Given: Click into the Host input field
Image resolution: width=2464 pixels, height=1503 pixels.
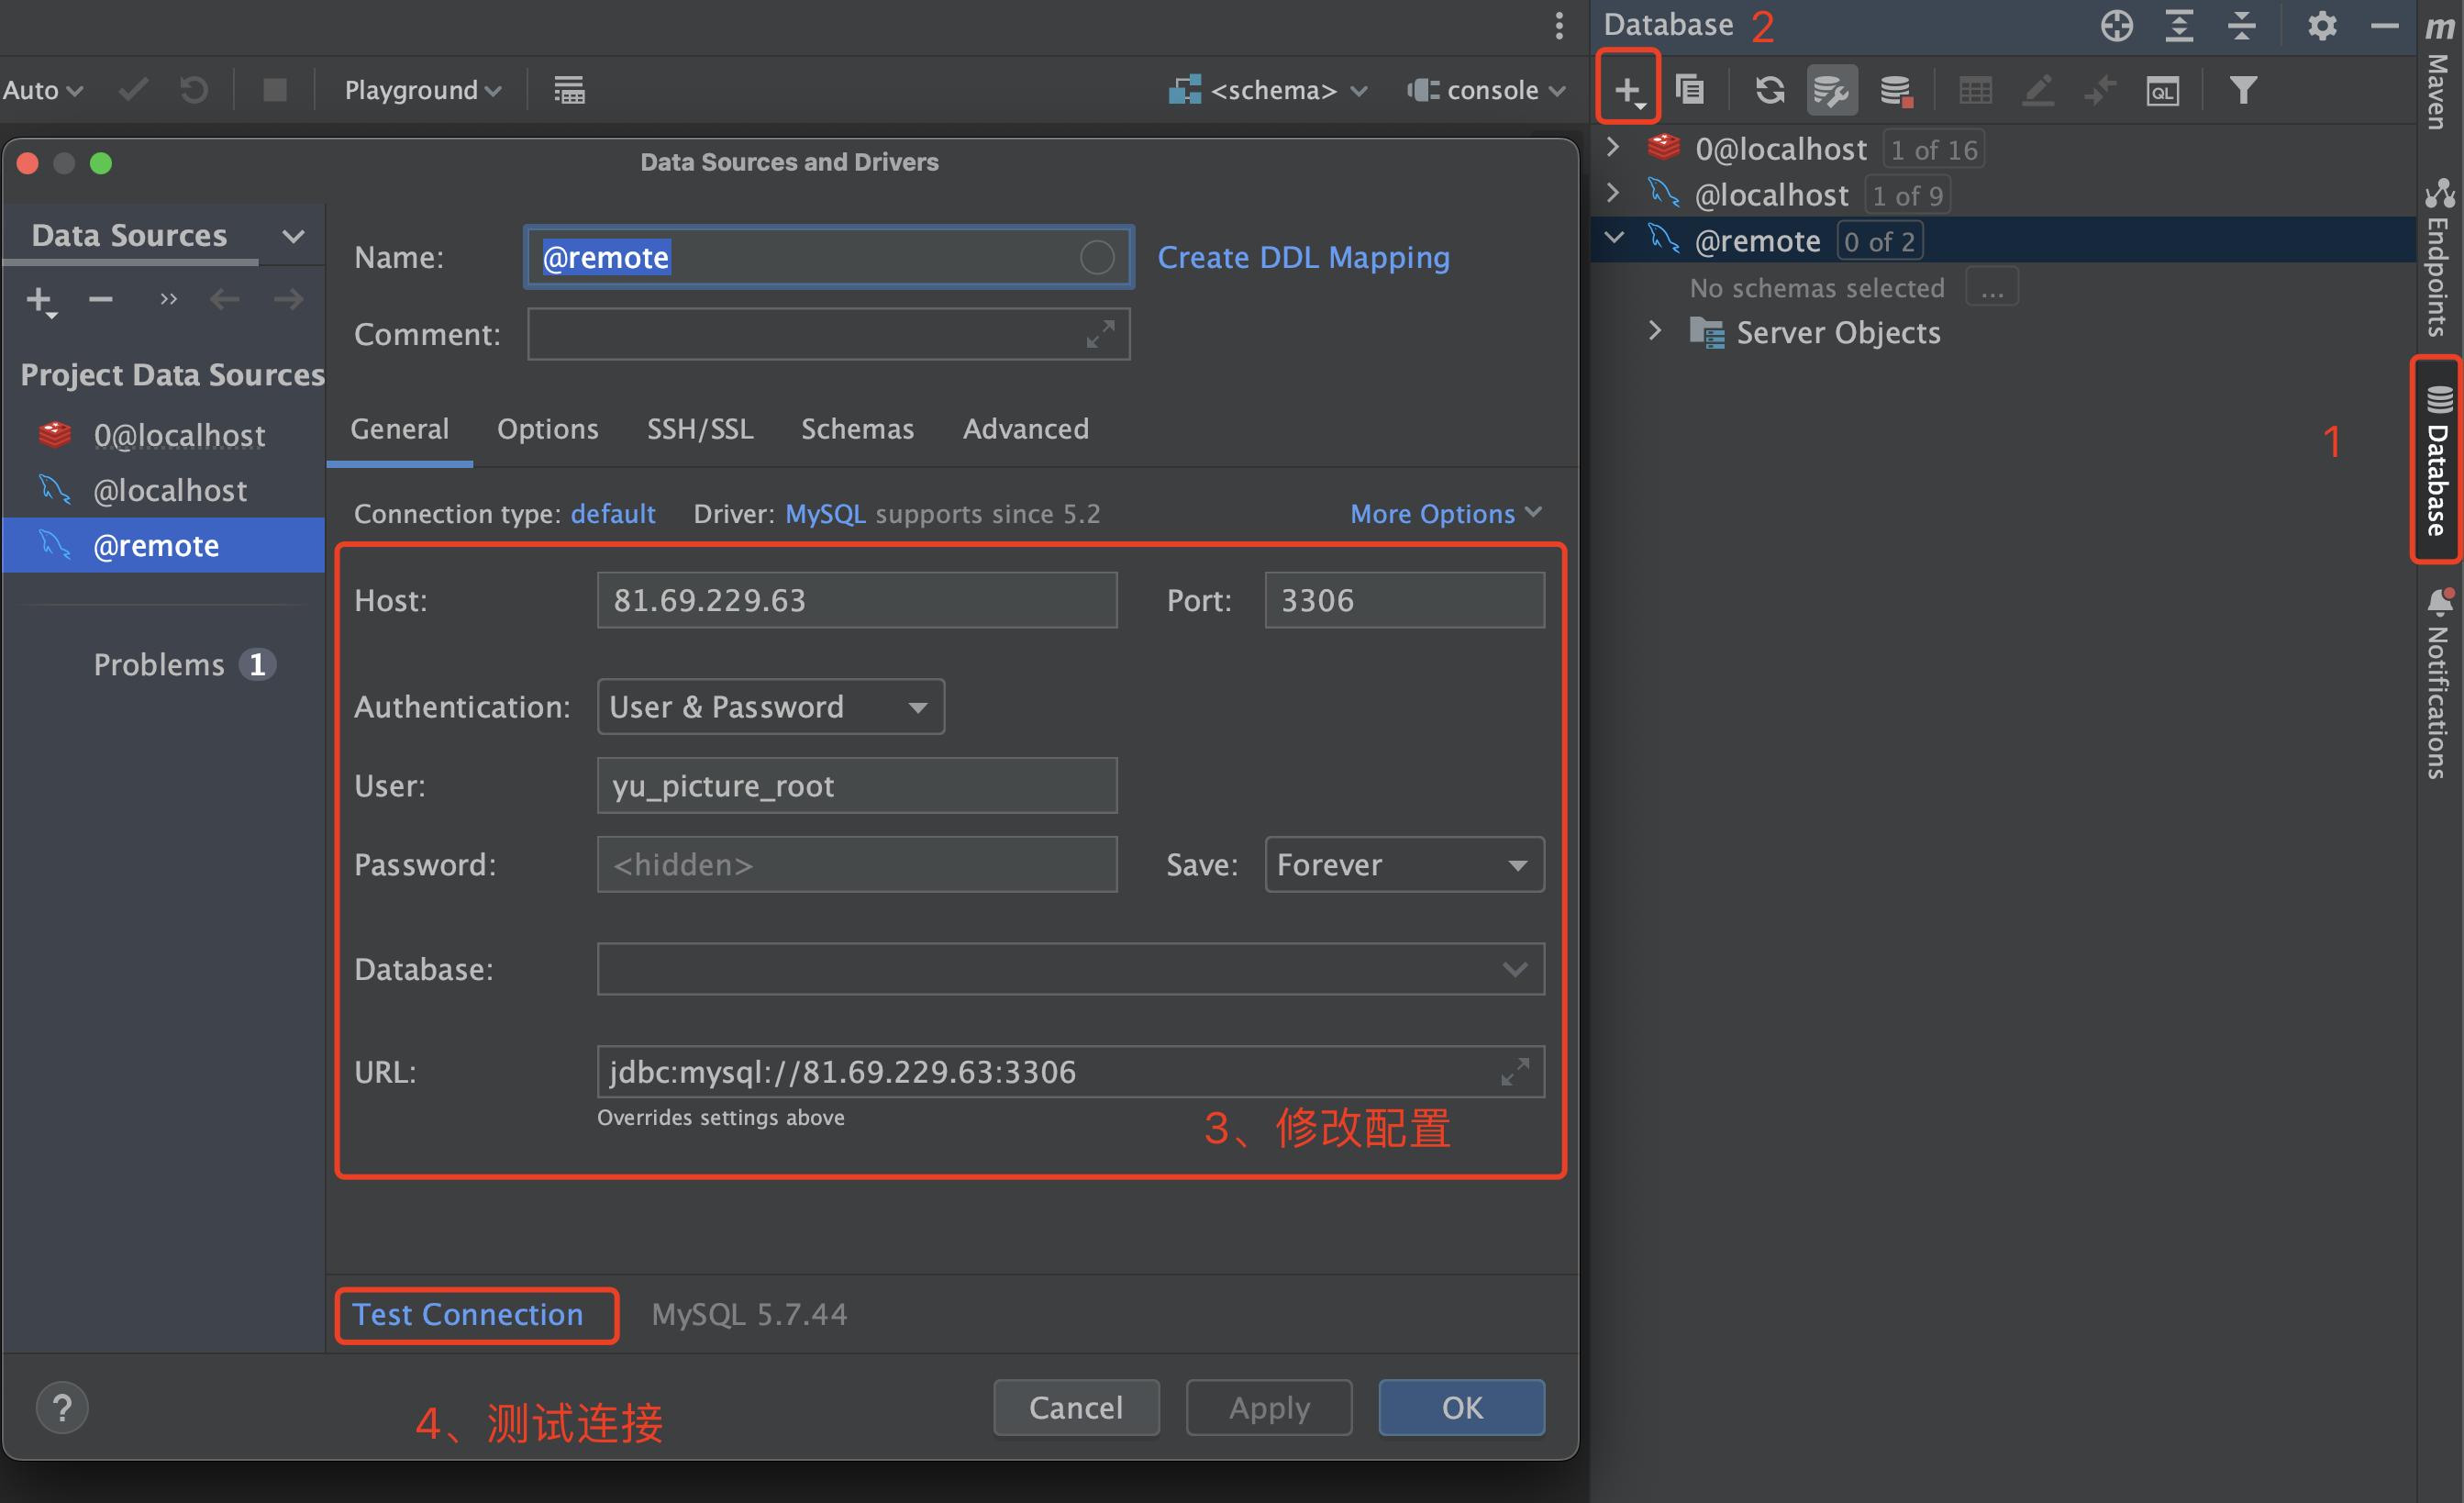Looking at the screenshot, I should click(x=856, y=600).
